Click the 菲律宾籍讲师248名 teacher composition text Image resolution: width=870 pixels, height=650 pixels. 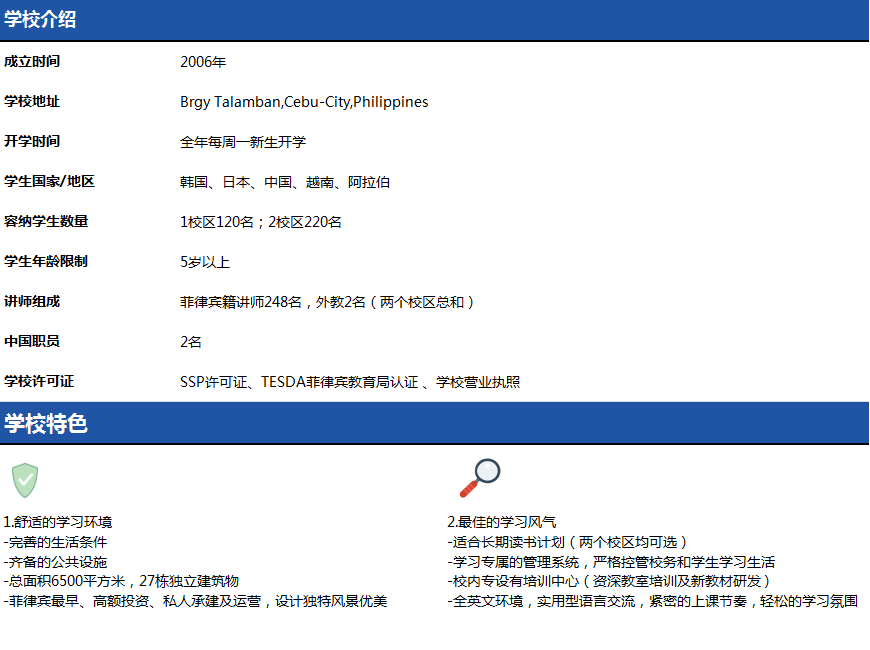point(327,302)
